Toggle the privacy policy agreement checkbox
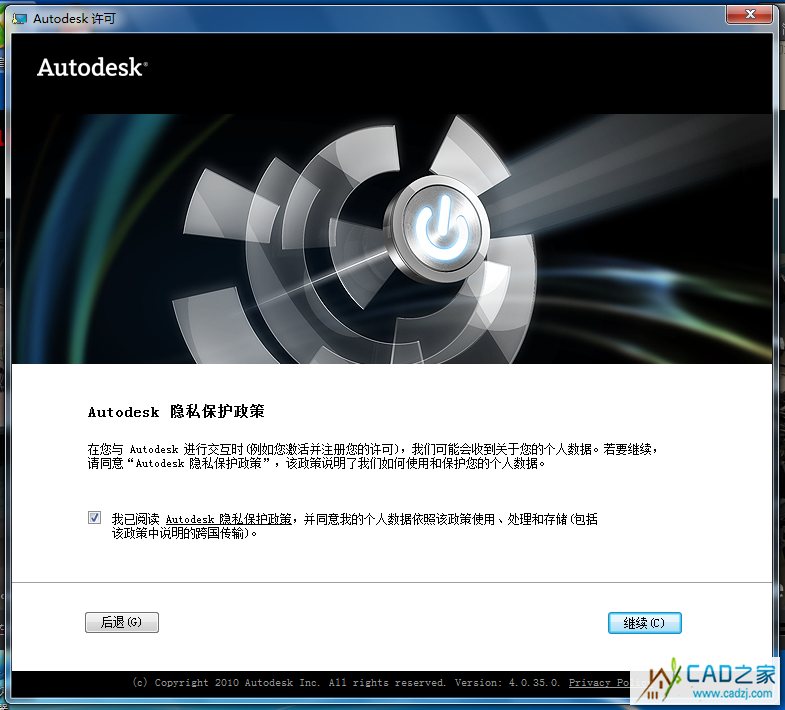Screen dimensions: 785x710 click(x=94, y=518)
